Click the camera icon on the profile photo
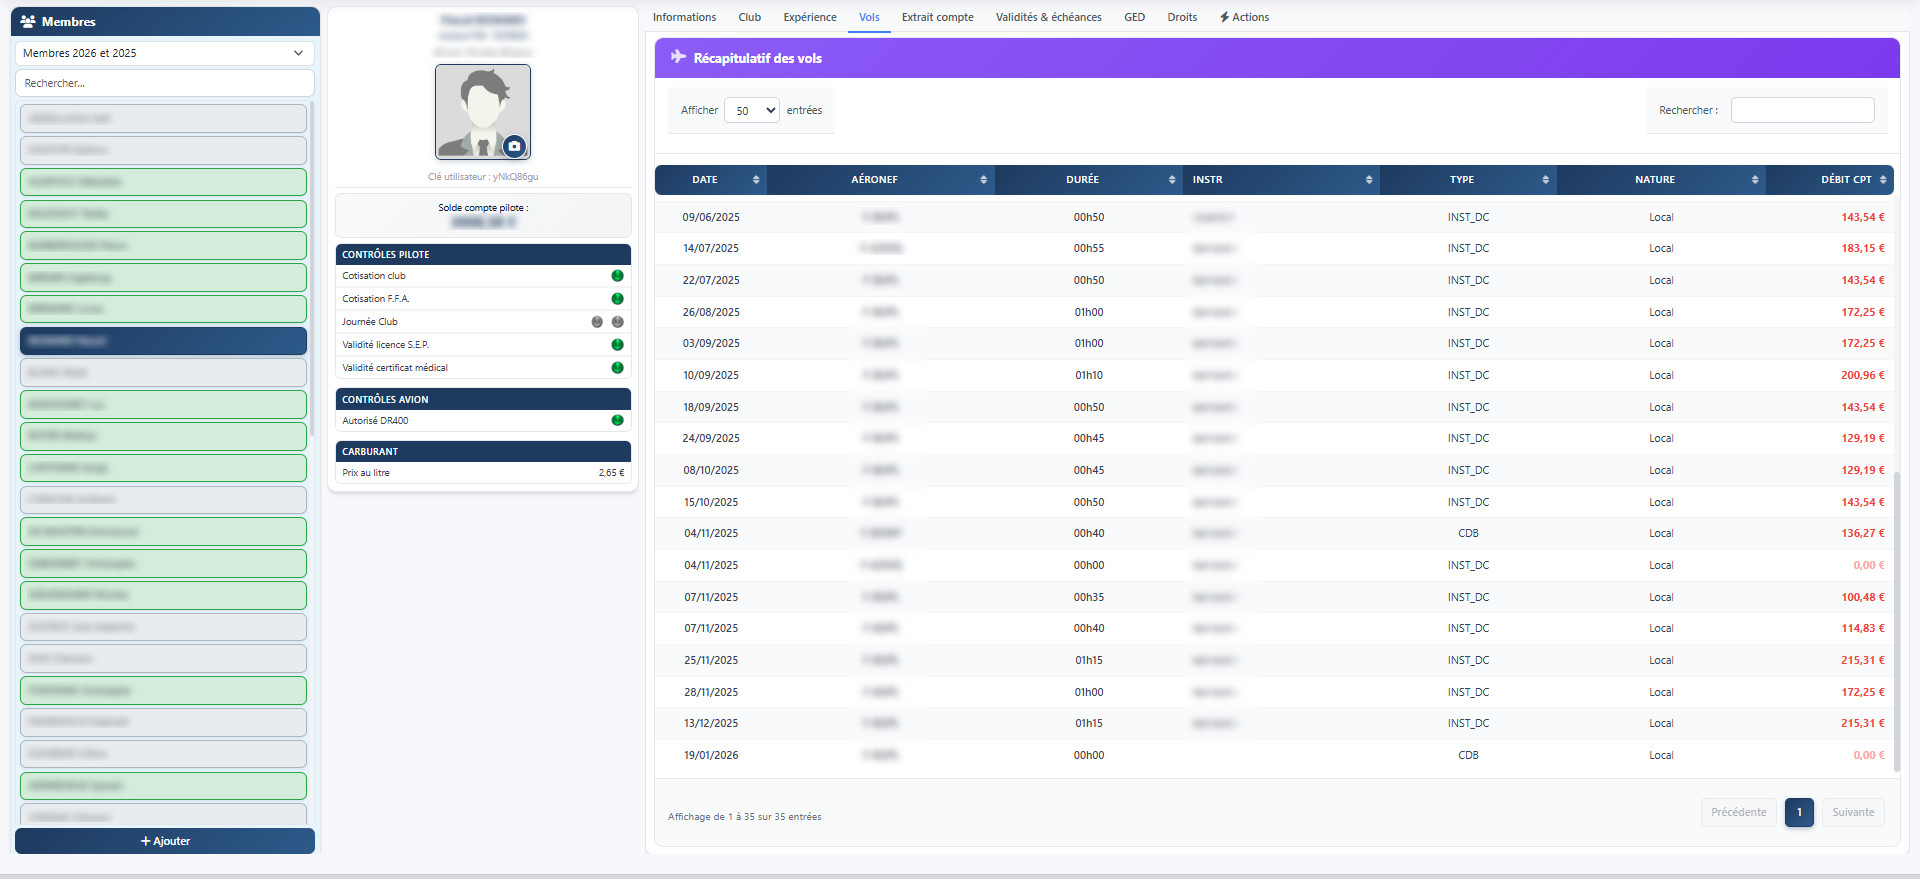 click(514, 146)
